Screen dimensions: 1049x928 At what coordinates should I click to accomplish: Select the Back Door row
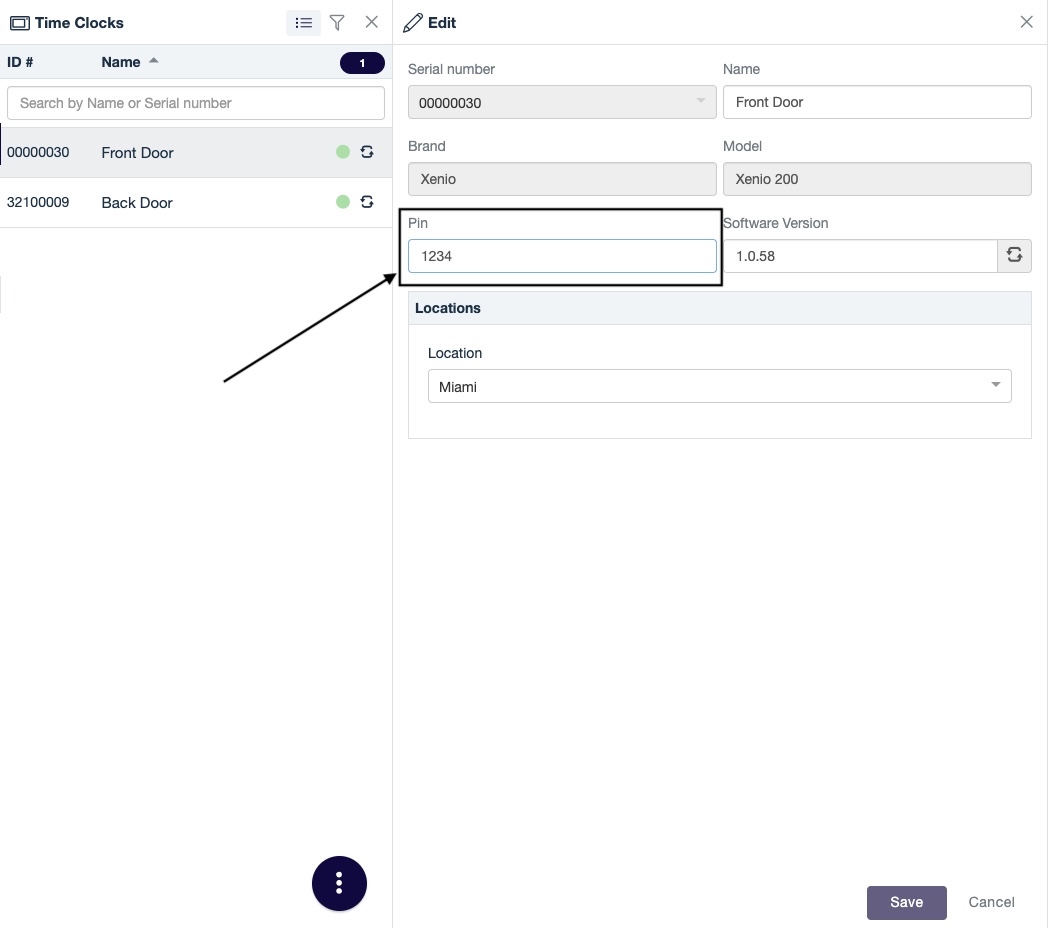click(137, 203)
